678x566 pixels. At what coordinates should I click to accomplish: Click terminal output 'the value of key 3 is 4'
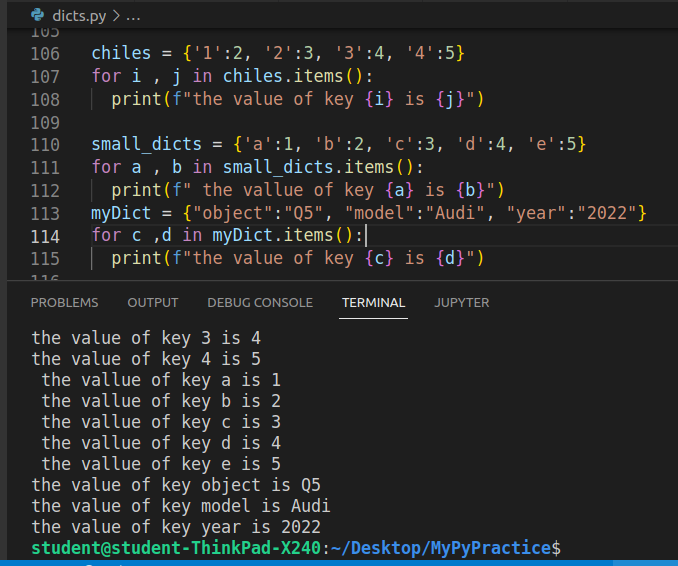click(146, 338)
